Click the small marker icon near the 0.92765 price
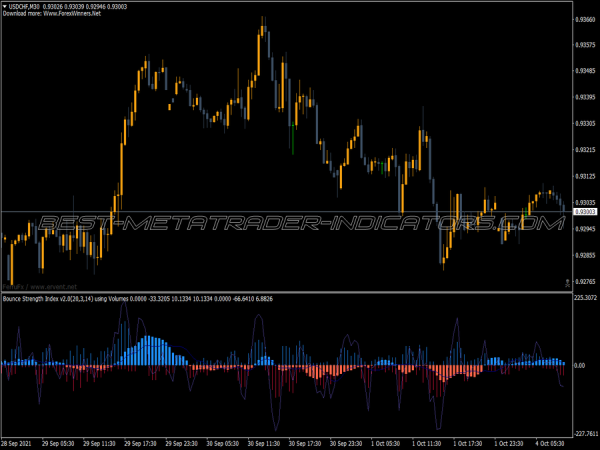Screen dimensions: 600x450 click(x=567, y=283)
